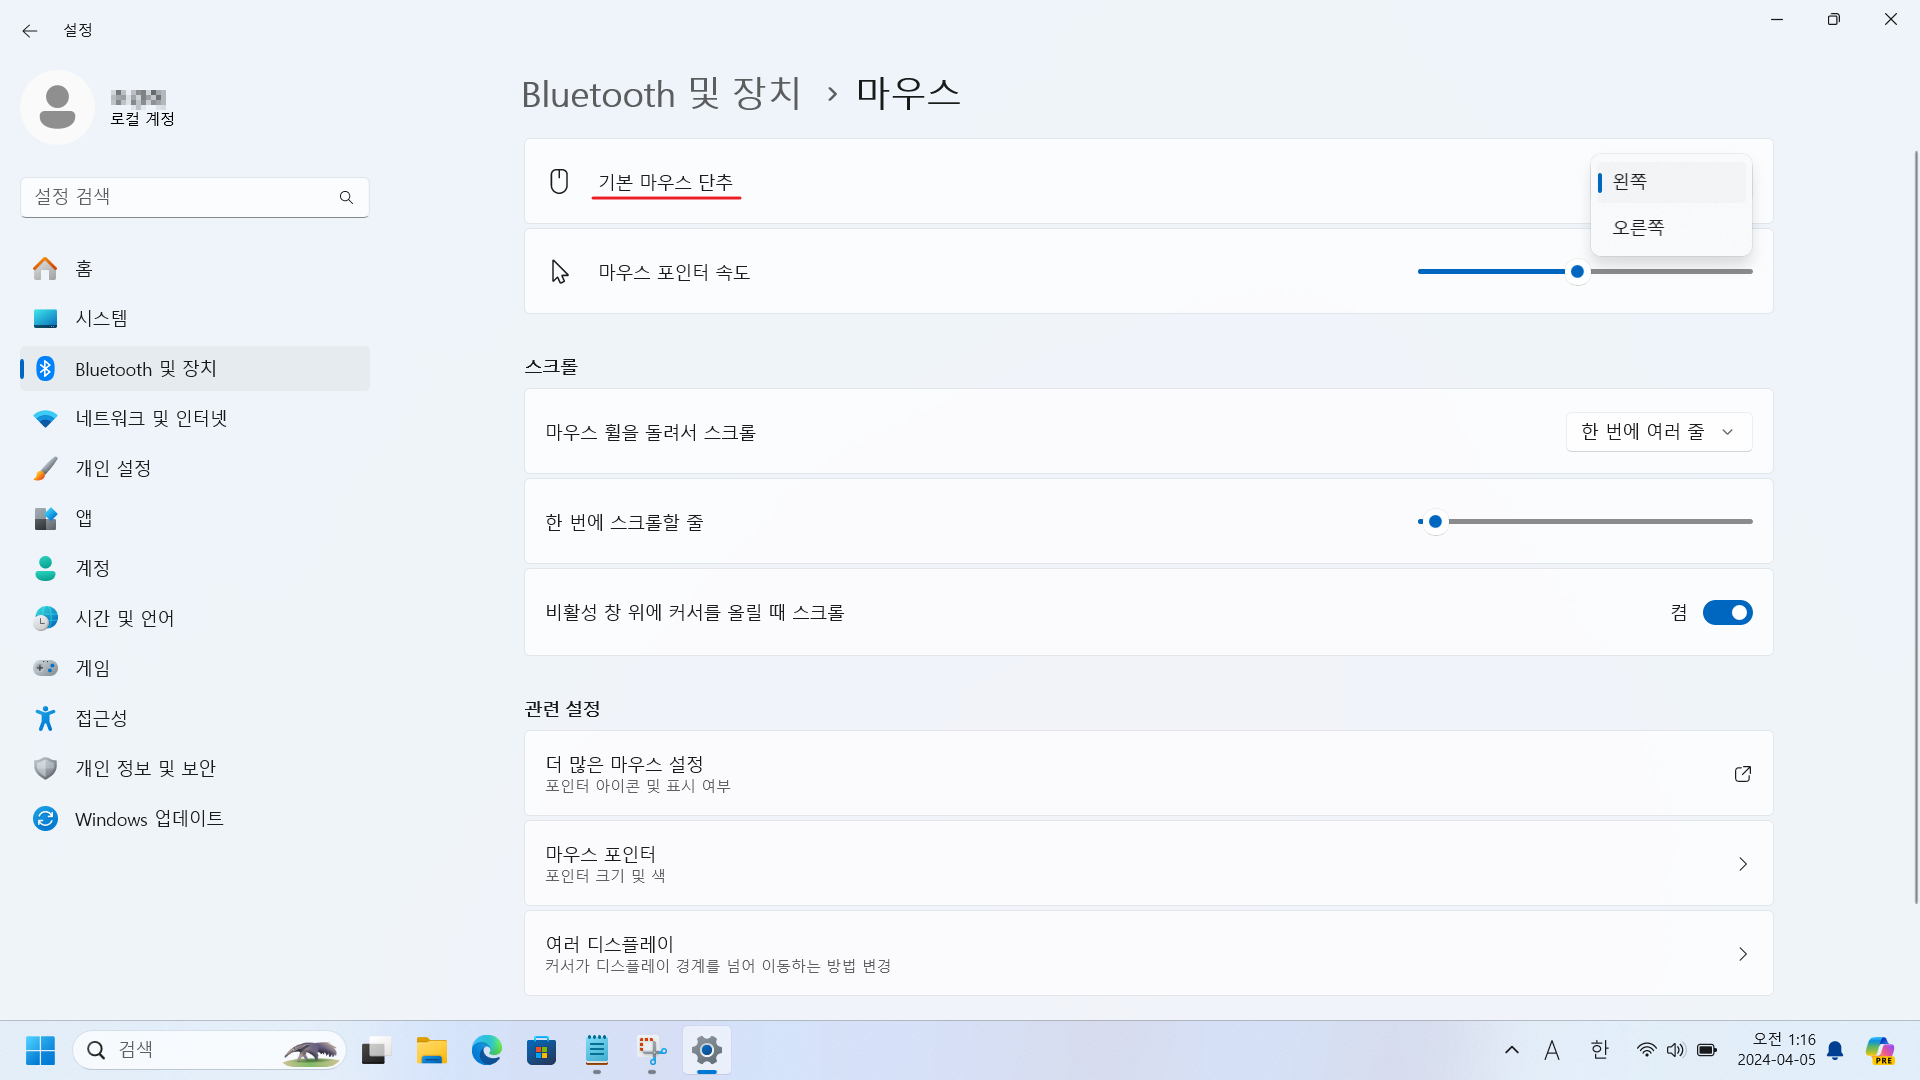1920x1080 pixels.
Task: Click the back arrow in Settings
Action: tap(29, 31)
